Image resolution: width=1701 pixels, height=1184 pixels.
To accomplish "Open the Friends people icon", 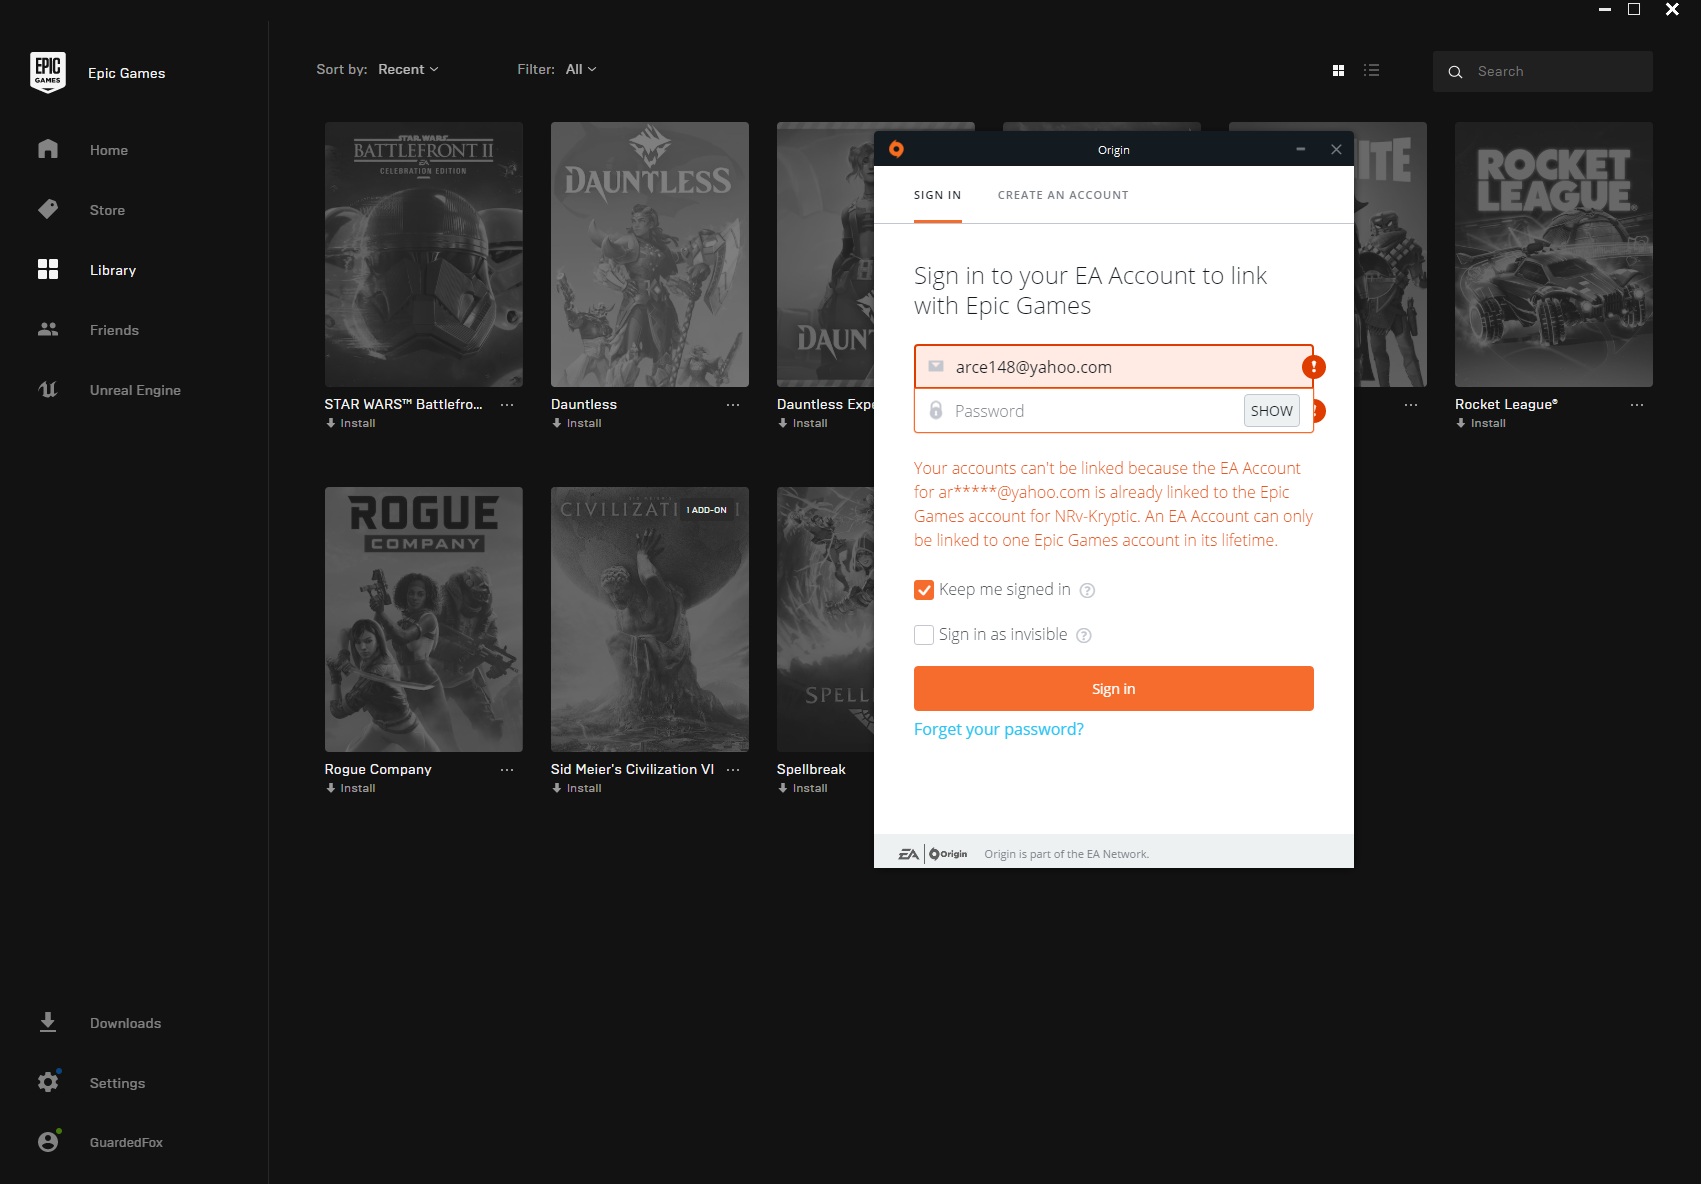I will pyautogui.click(x=48, y=329).
